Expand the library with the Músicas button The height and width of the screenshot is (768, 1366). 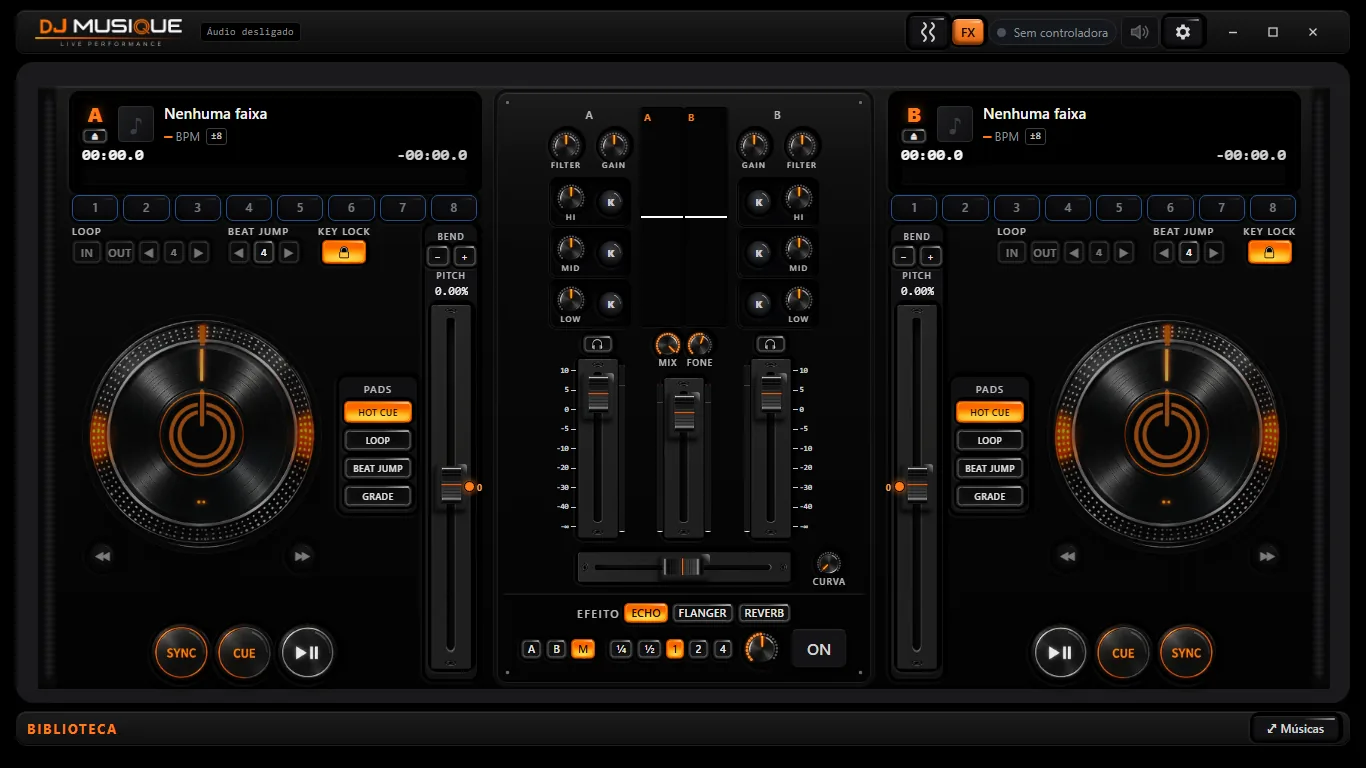click(1295, 728)
